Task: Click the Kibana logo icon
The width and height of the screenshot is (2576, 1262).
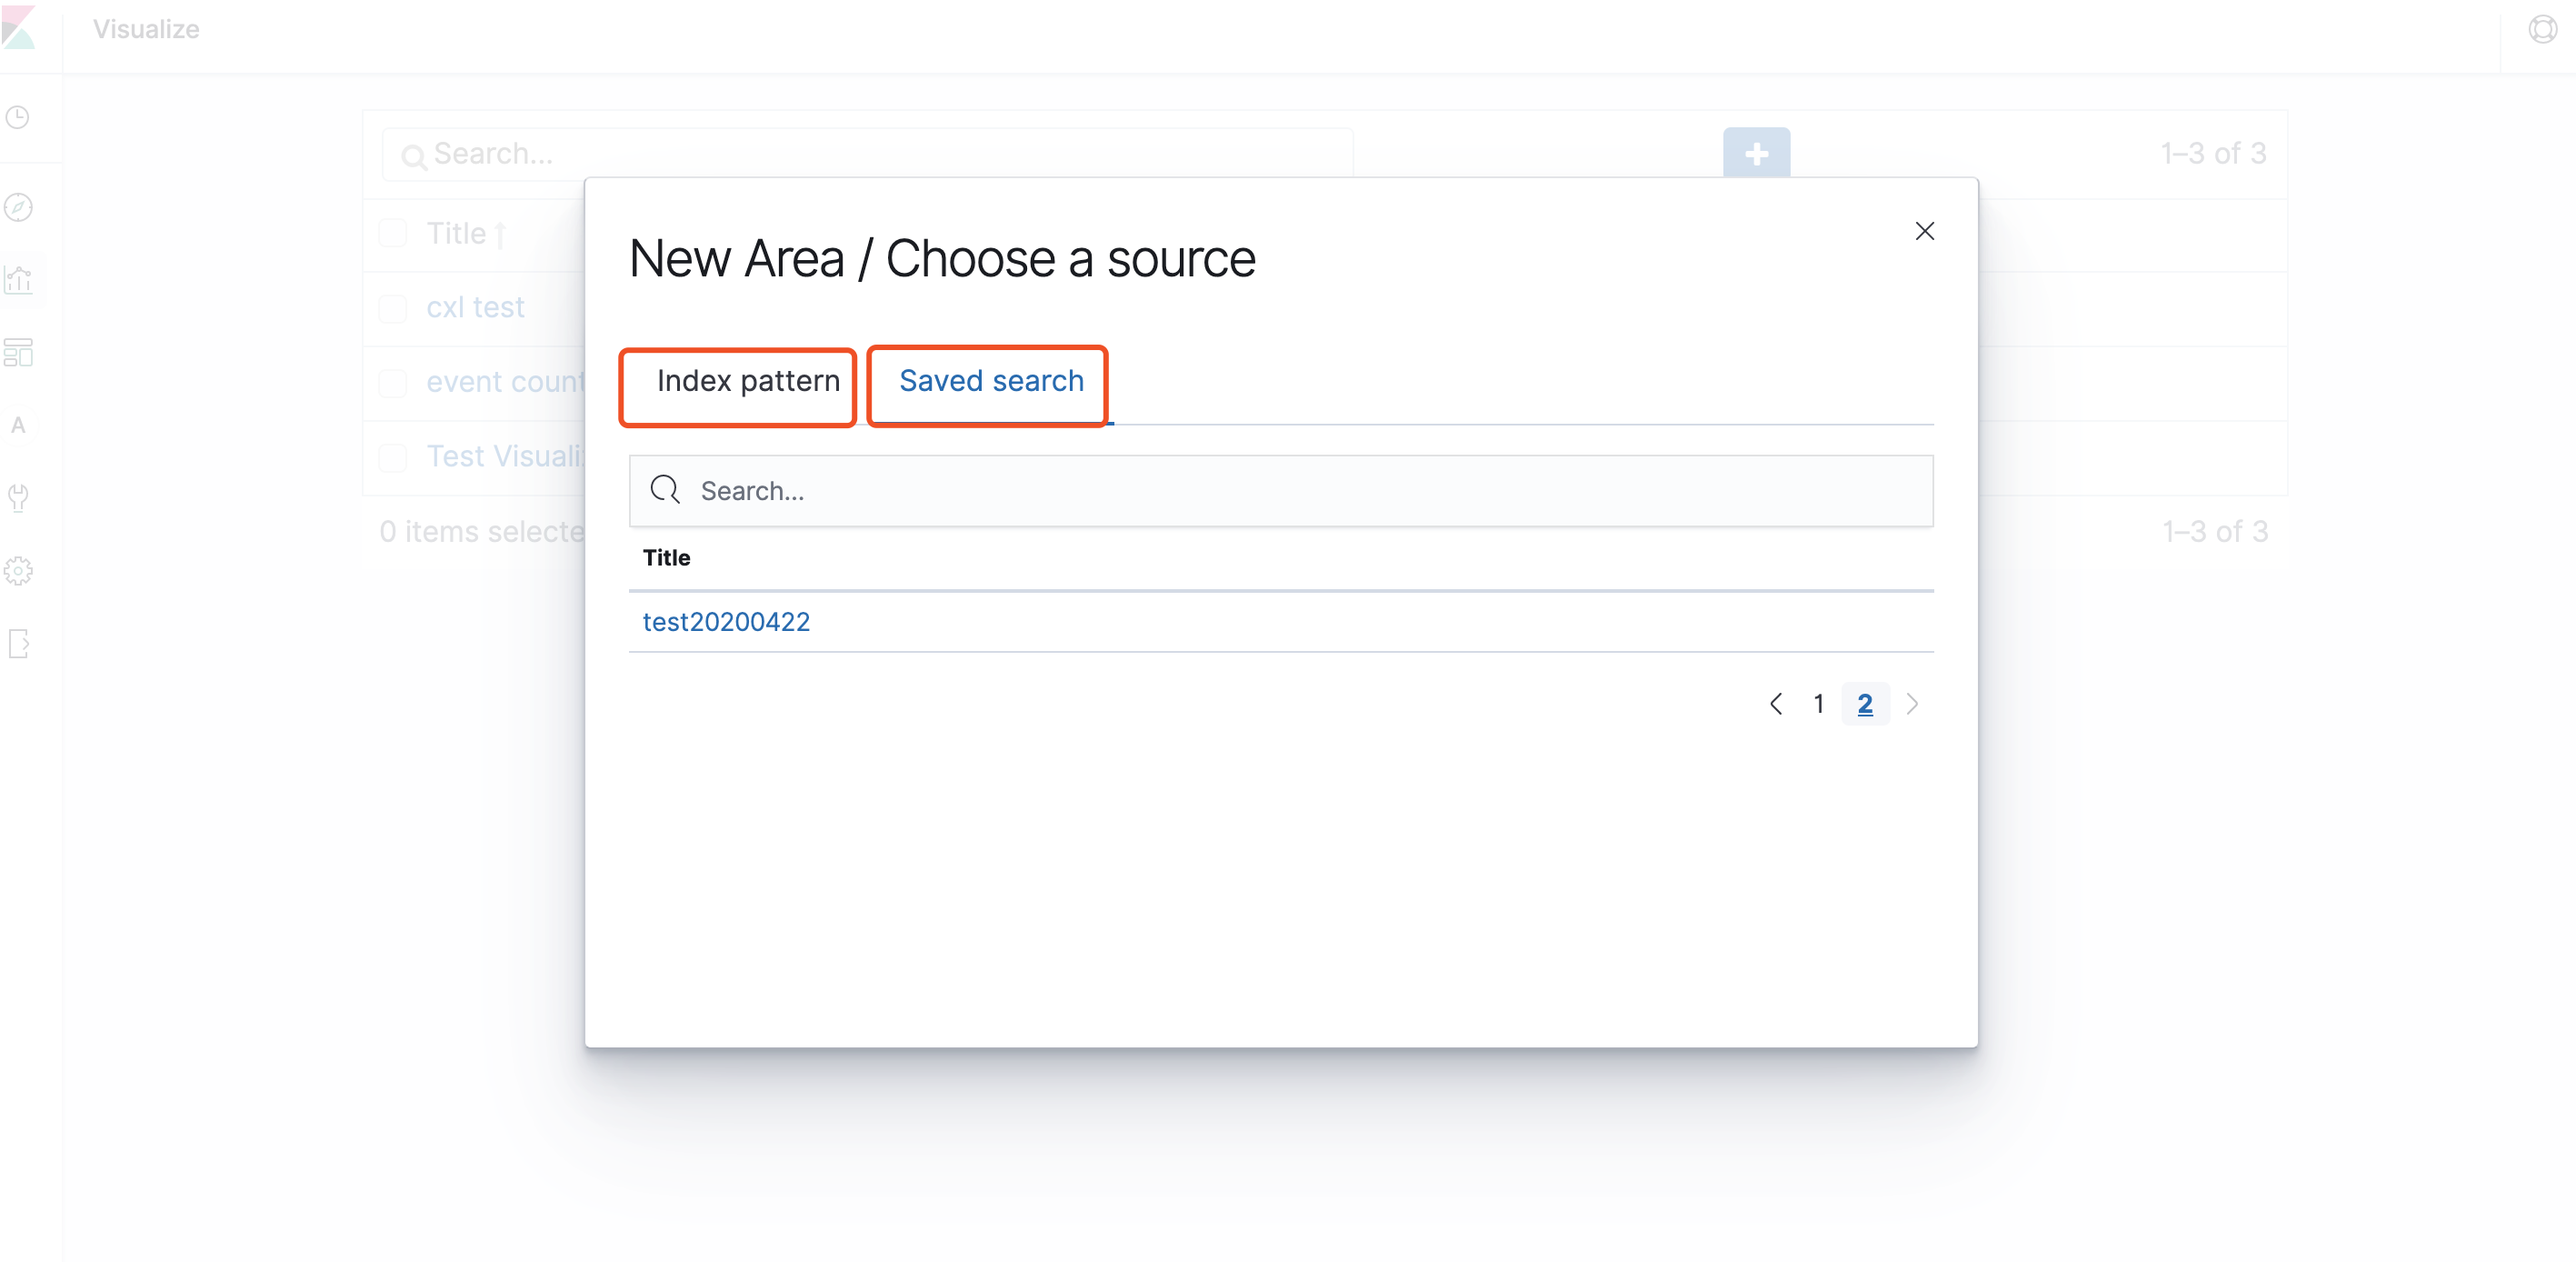Action: (x=18, y=28)
